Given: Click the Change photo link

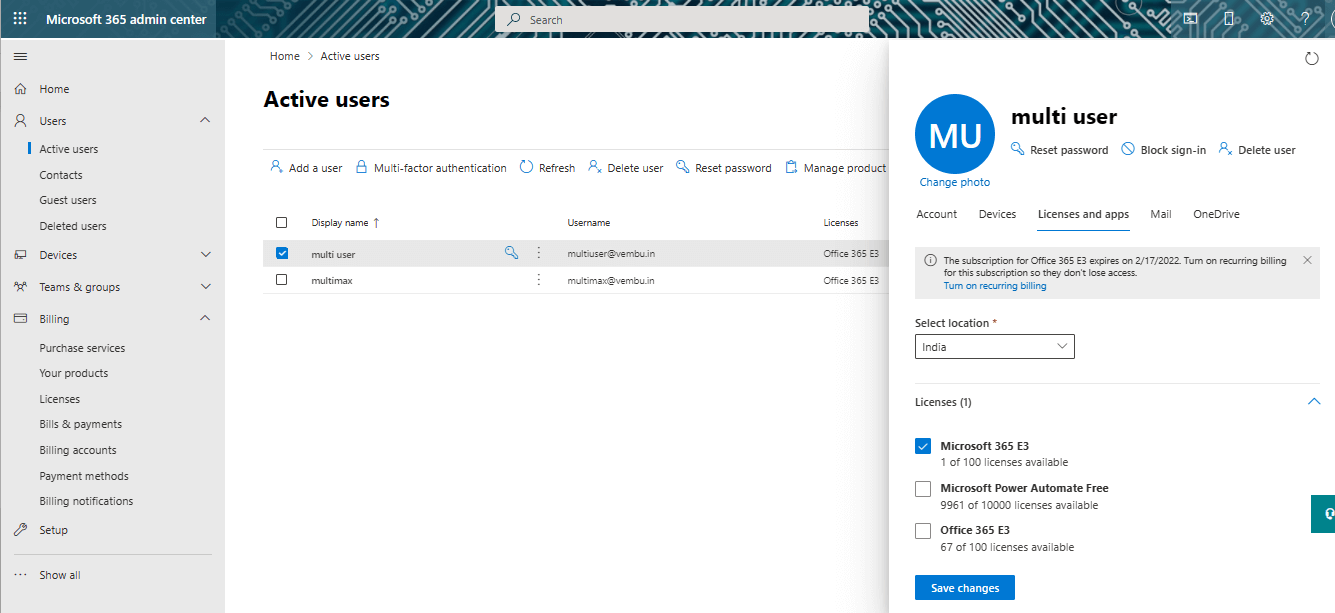Looking at the screenshot, I should pos(955,182).
